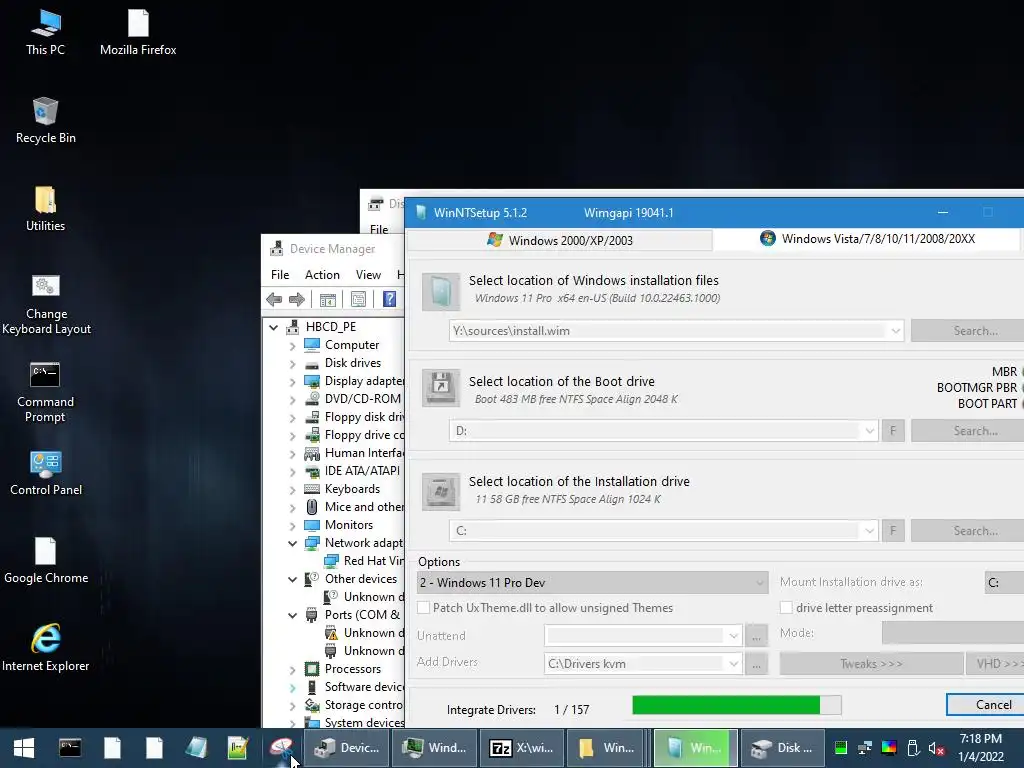Open File menu of Disk window
The height and width of the screenshot is (768, 1024).
click(379, 229)
